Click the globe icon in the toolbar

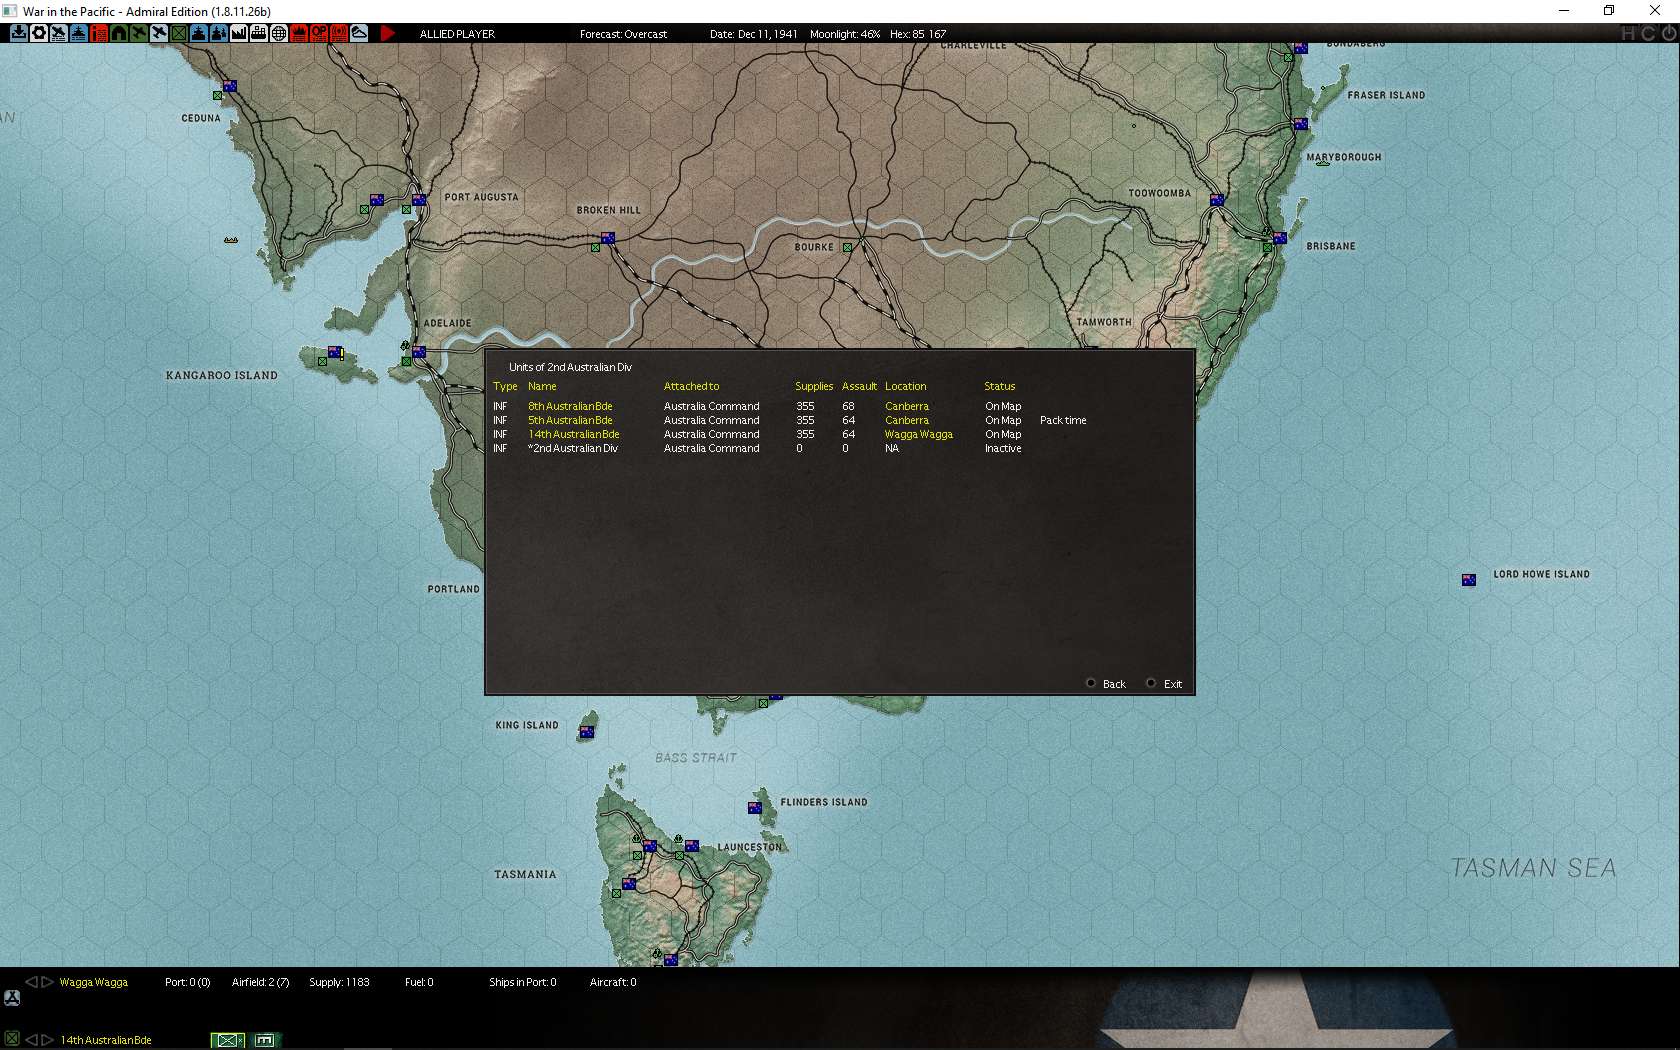click(279, 33)
